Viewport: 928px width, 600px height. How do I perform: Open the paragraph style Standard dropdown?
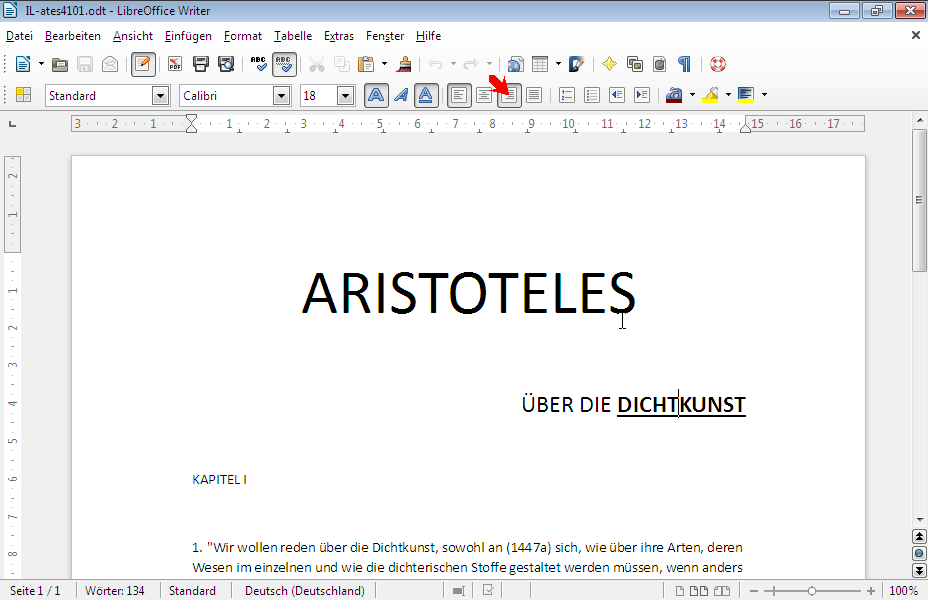pos(160,95)
